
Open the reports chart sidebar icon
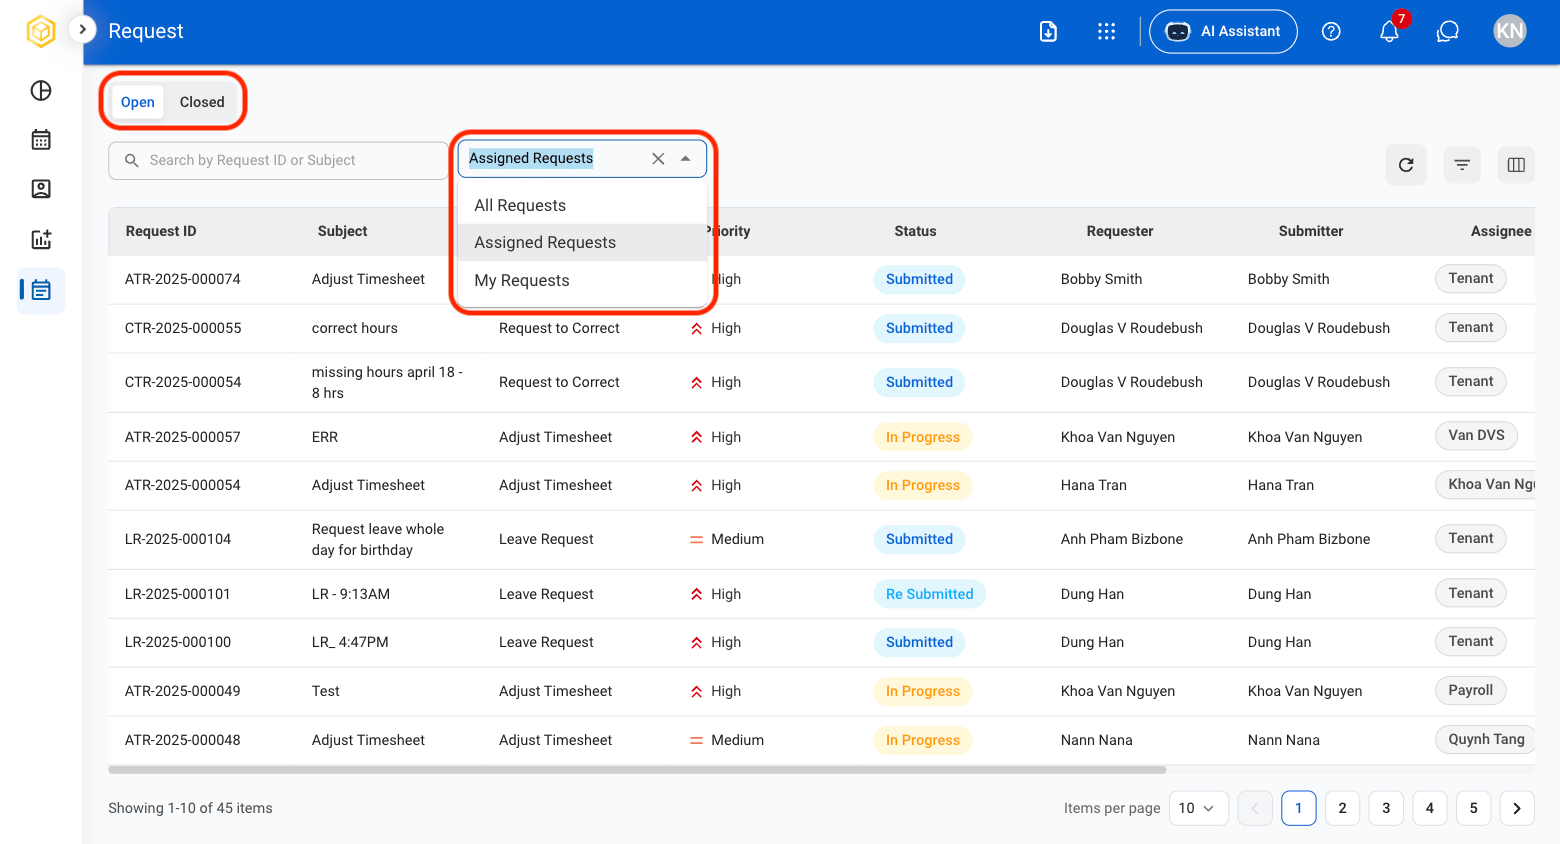[x=41, y=239]
